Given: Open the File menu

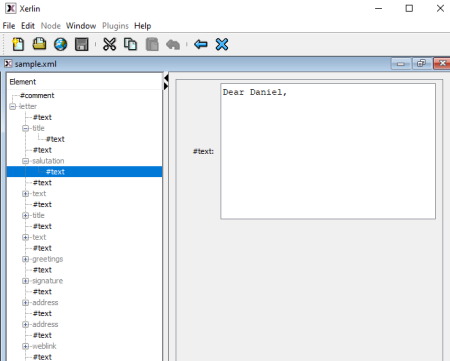Looking at the screenshot, I should pyautogui.click(x=9, y=26).
